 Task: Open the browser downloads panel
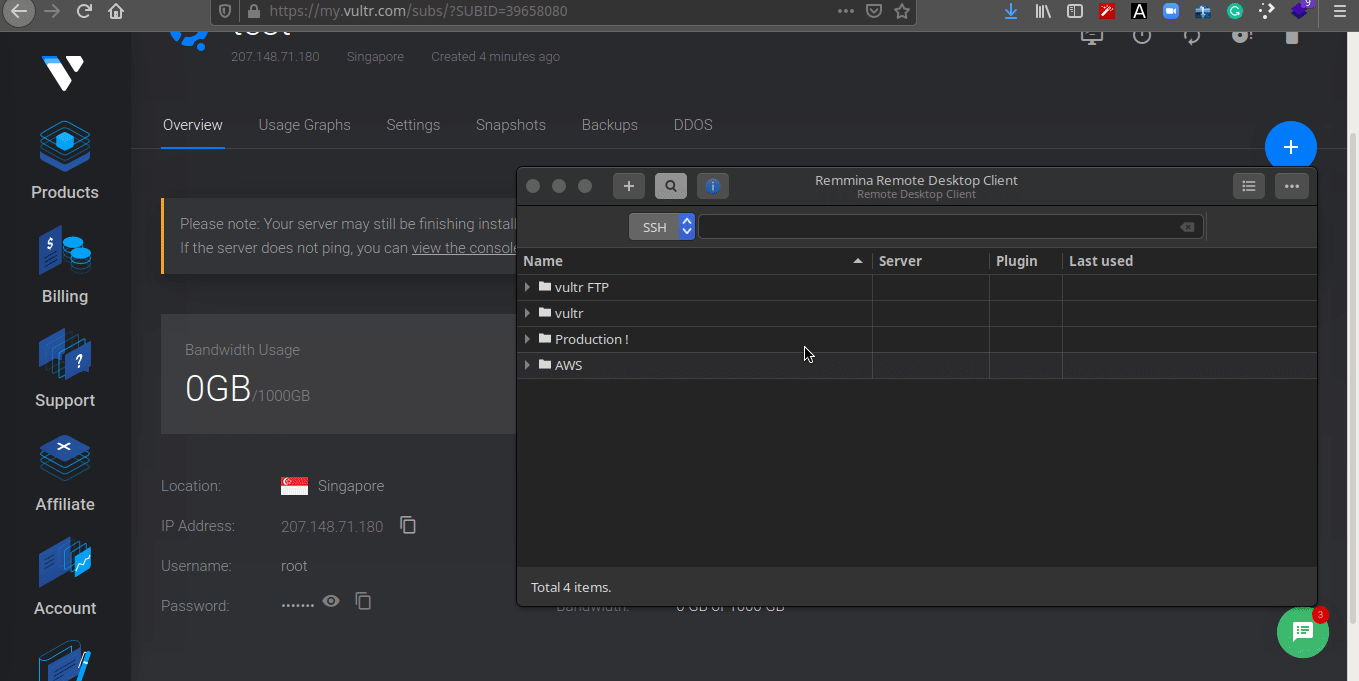pyautogui.click(x=1011, y=12)
